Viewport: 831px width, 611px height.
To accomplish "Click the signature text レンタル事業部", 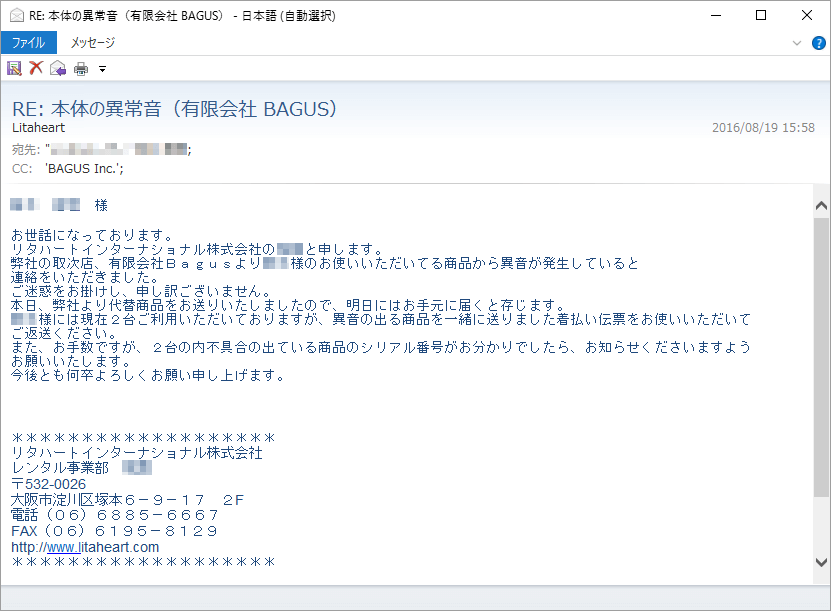I will click(x=60, y=467).
